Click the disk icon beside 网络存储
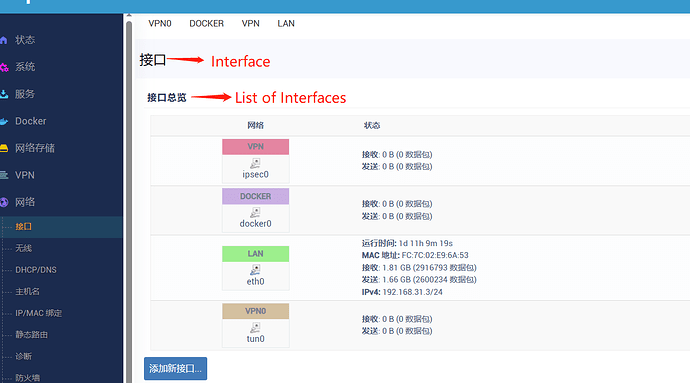This screenshot has width=690, height=383. [x=4, y=148]
